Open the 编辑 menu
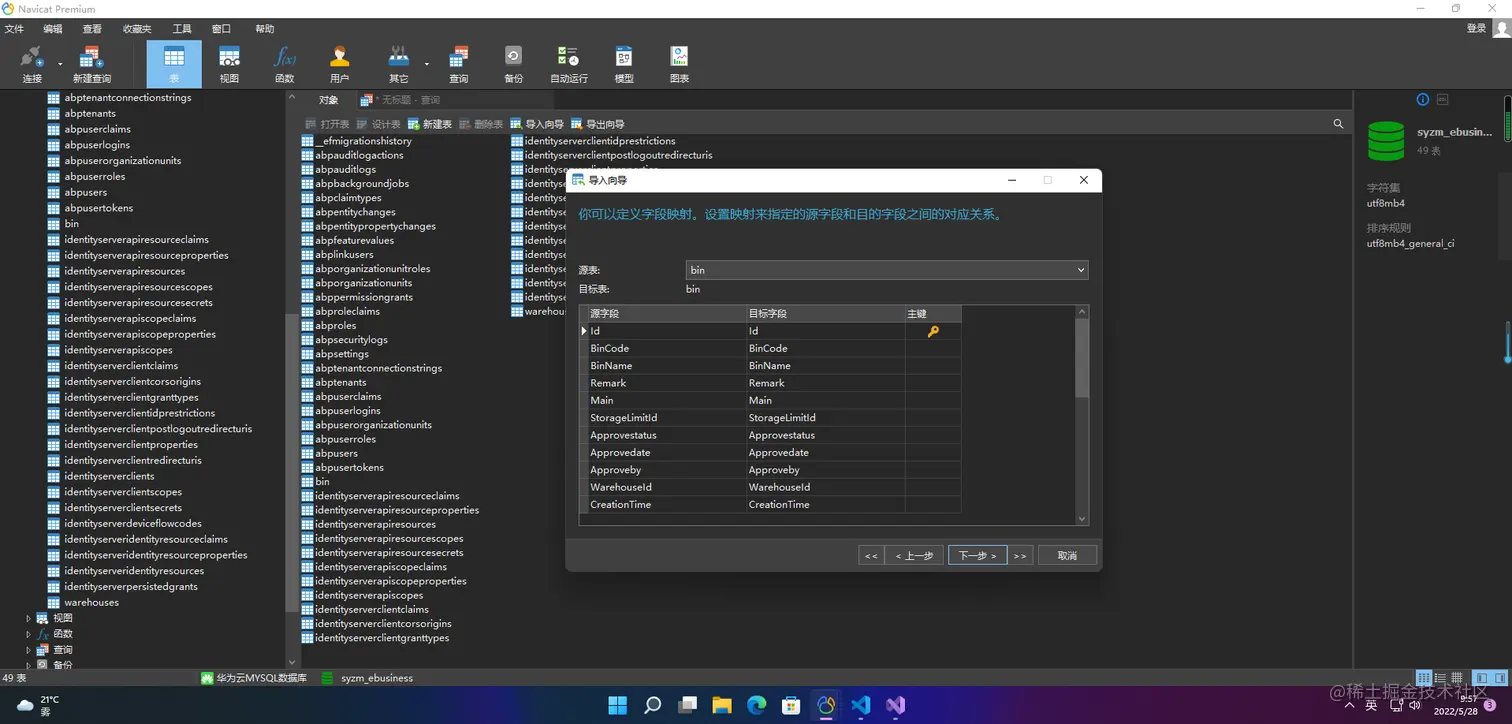This screenshot has width=1512, height=724. tap(53, 29)
